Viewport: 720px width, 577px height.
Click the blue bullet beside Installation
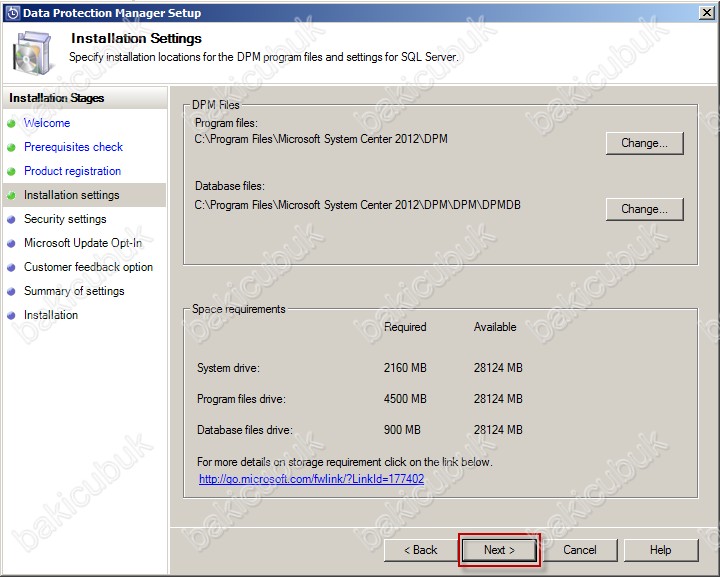(11, 315)
